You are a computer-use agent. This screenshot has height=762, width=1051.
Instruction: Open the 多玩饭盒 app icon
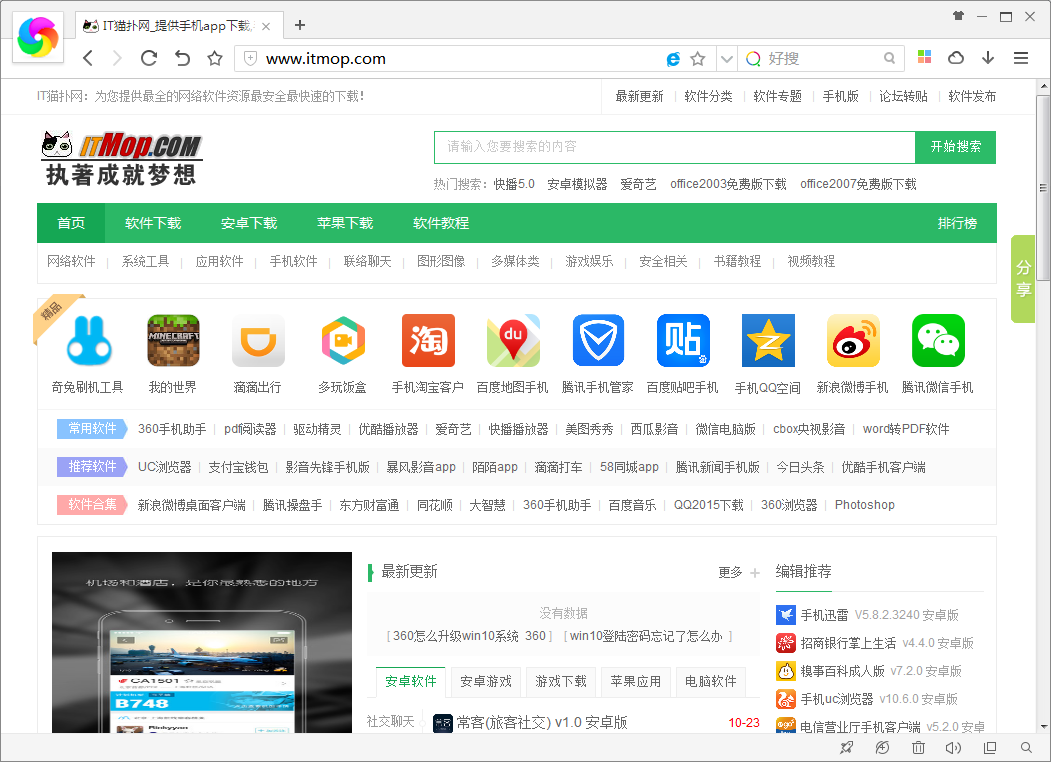click(343, 340)
